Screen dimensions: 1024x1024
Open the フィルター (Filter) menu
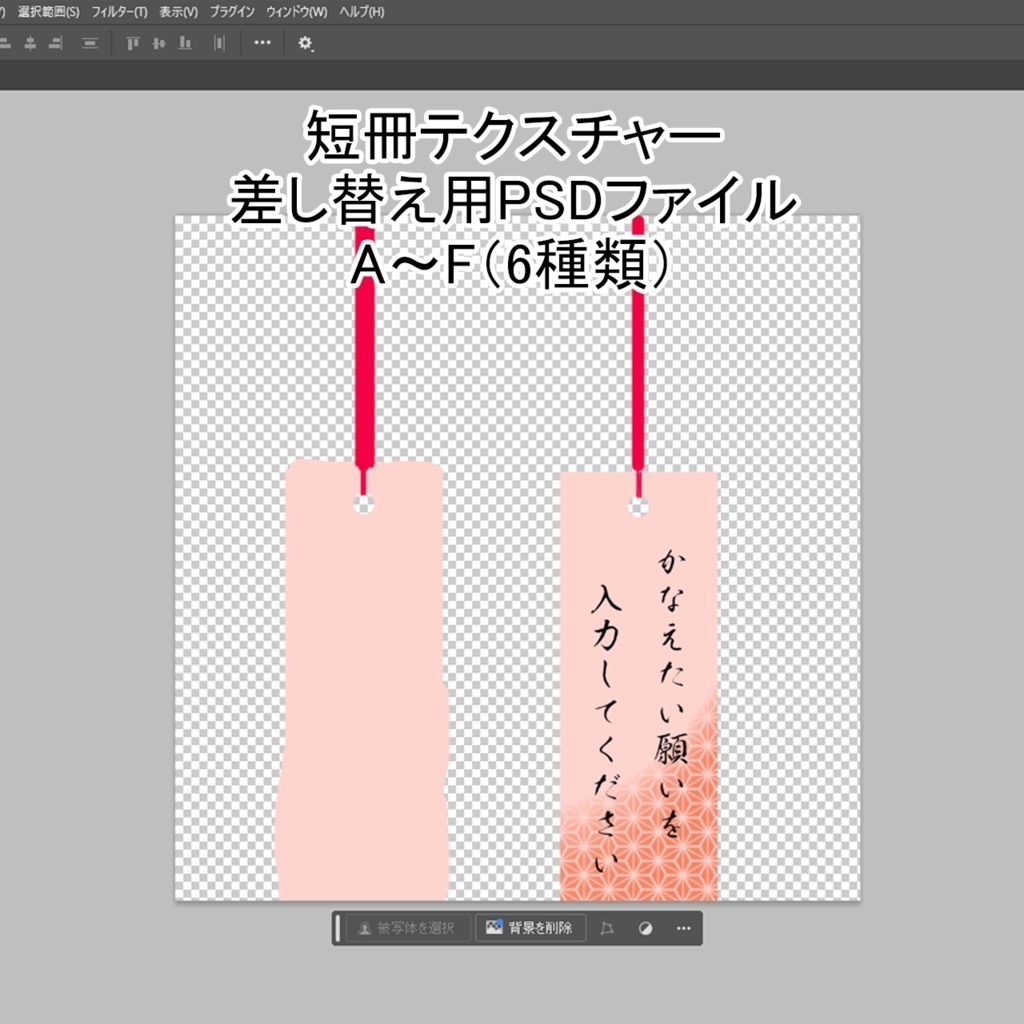121,11
